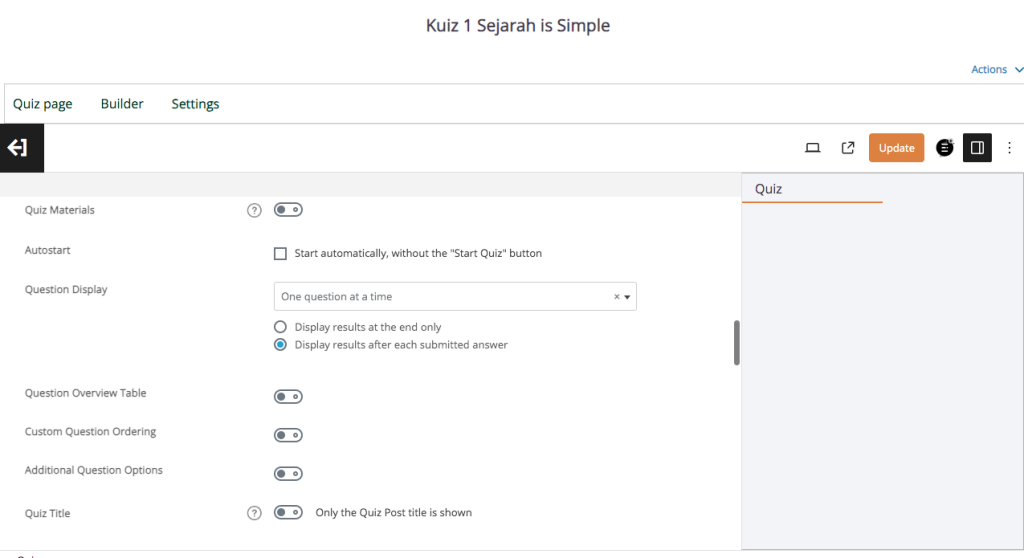Enable Custom Question Ordering switch
Screen dimensions: 1024x558
click(x=288, y=435)
